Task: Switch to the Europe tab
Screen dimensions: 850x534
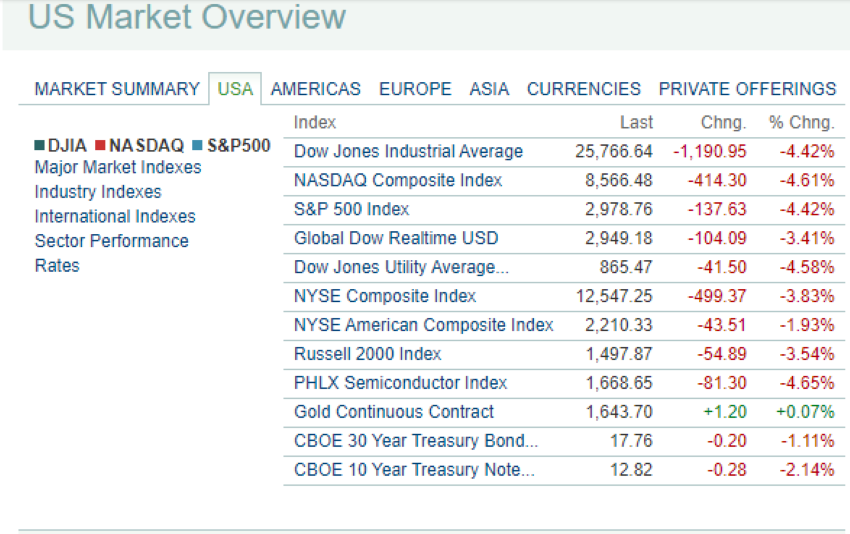Action: tap(415, 89)
